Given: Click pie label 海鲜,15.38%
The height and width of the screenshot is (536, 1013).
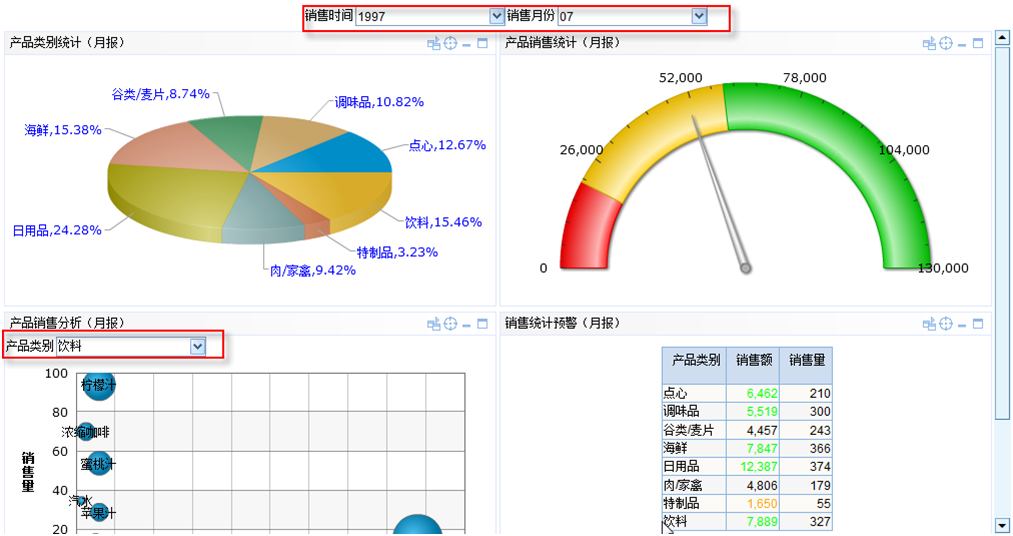Looking at the screenshot, I should [x=63, y=130].
